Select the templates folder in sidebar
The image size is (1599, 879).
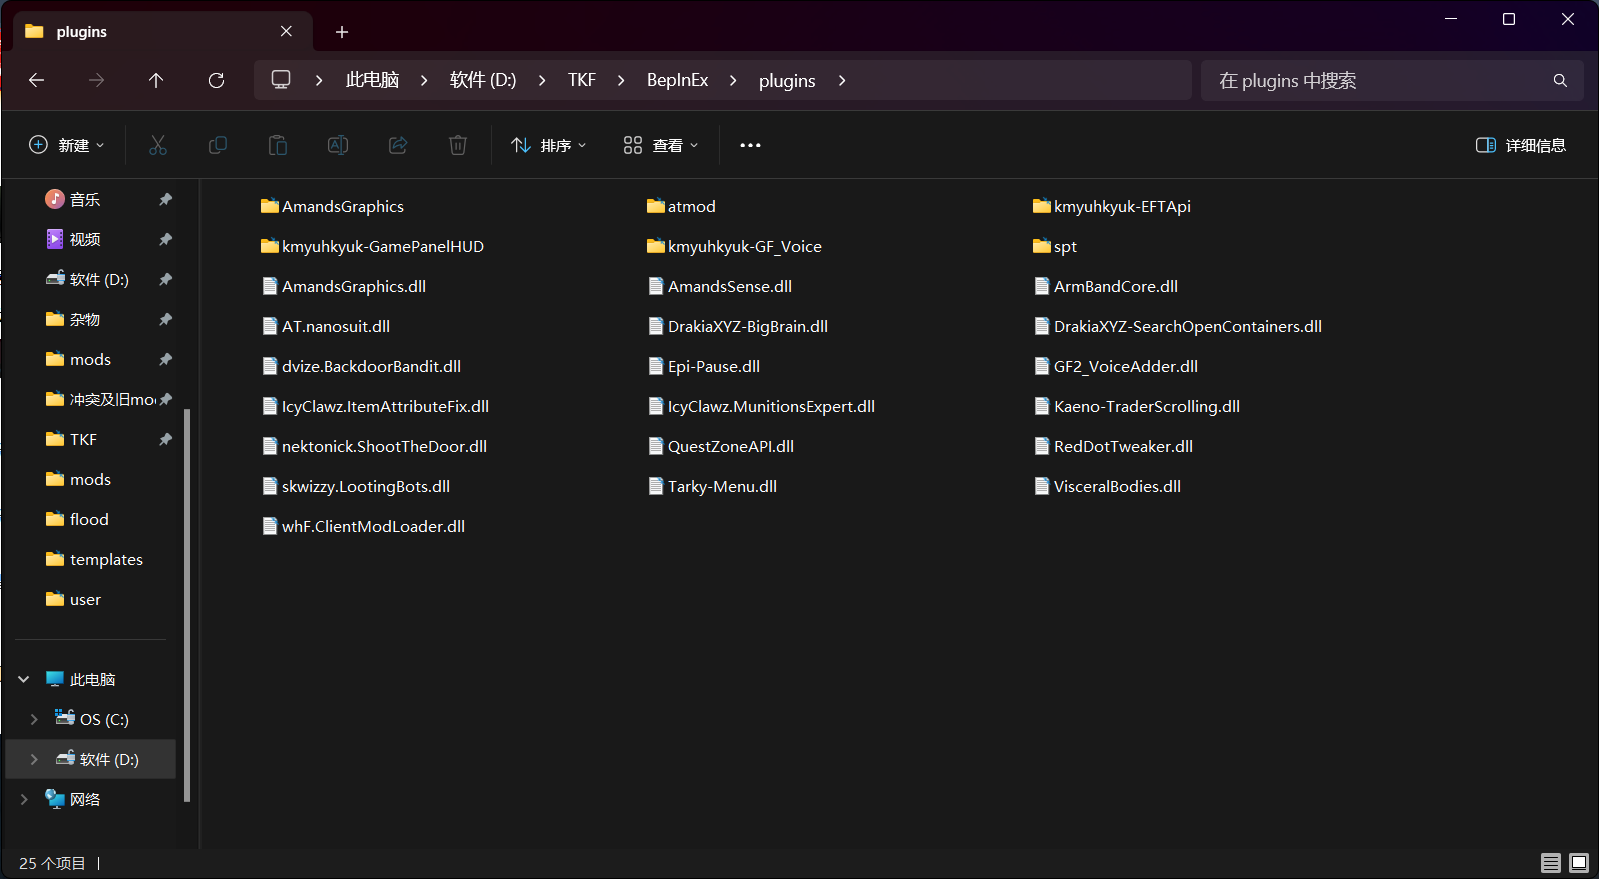click(x=106, y=559)
